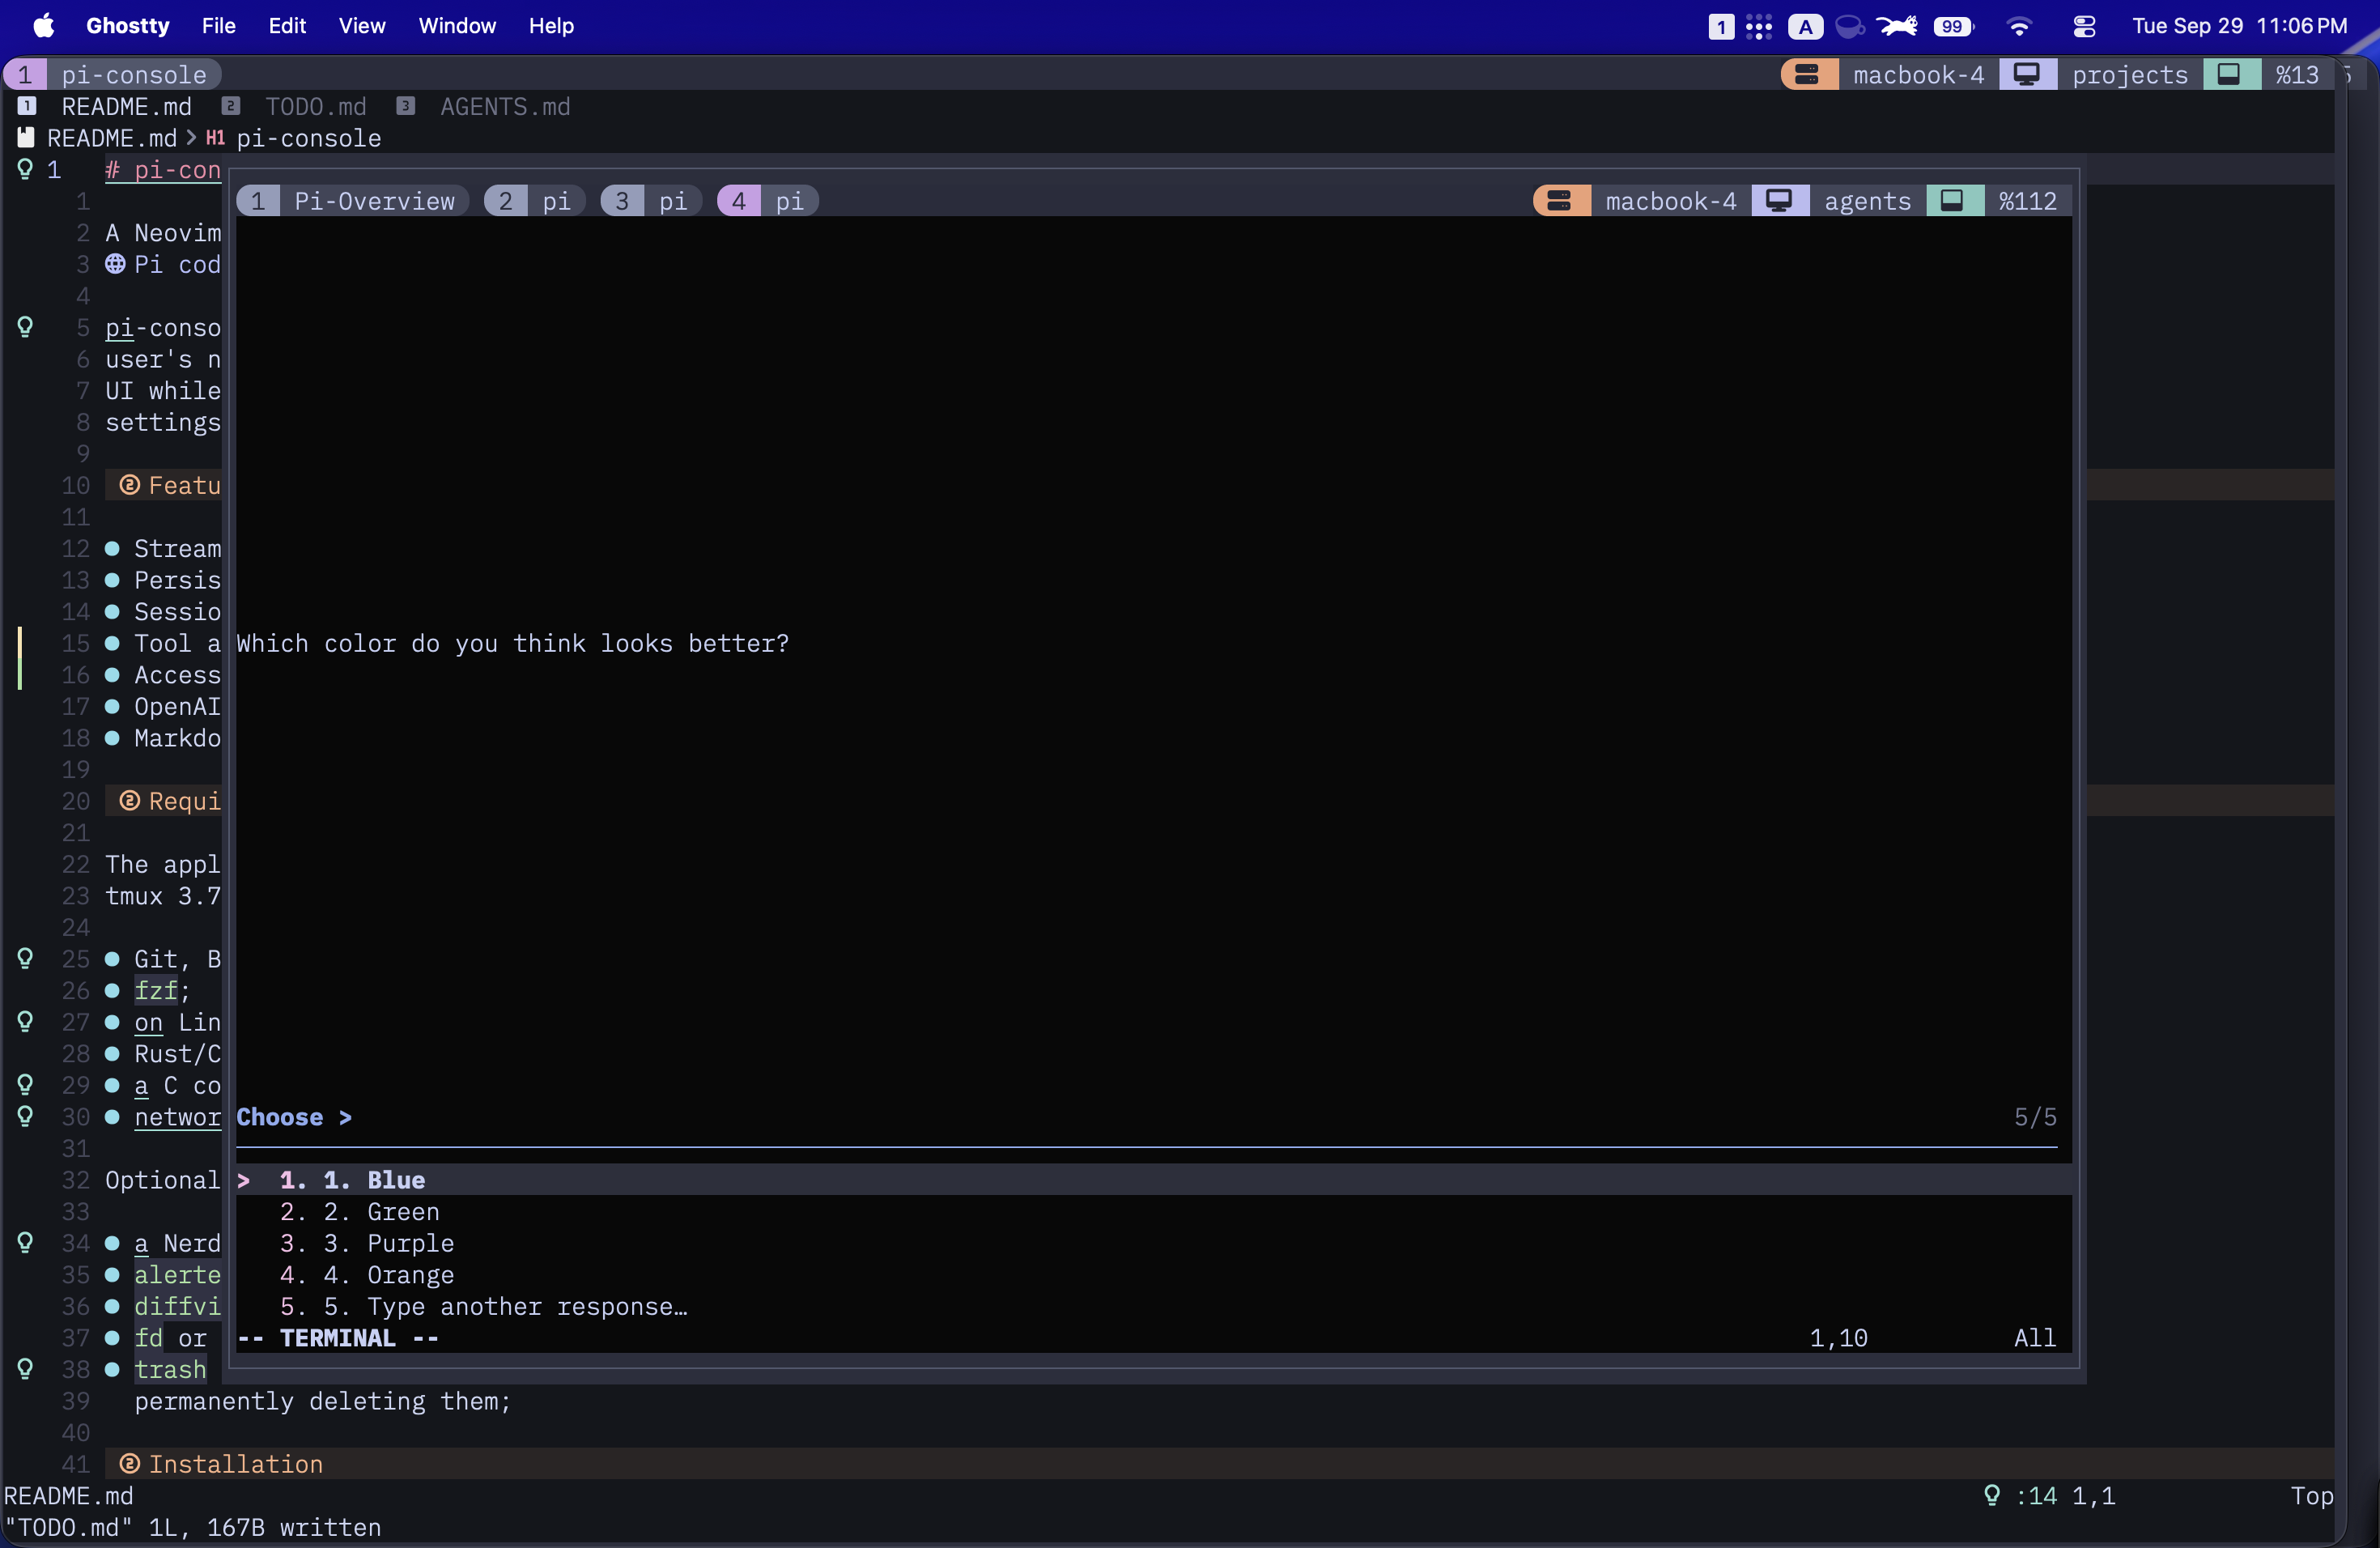The image size is (2380, 1548).
Task: Click the menu bar dots grid icon
Action: pos(1759,26)
